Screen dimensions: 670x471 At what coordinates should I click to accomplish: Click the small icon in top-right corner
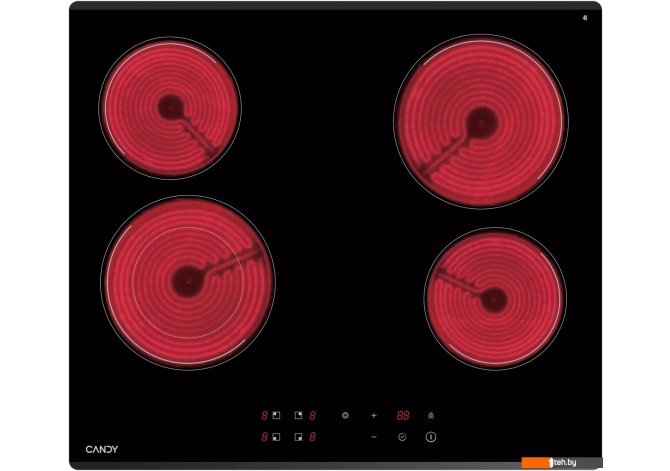click(x=585, y=17)
